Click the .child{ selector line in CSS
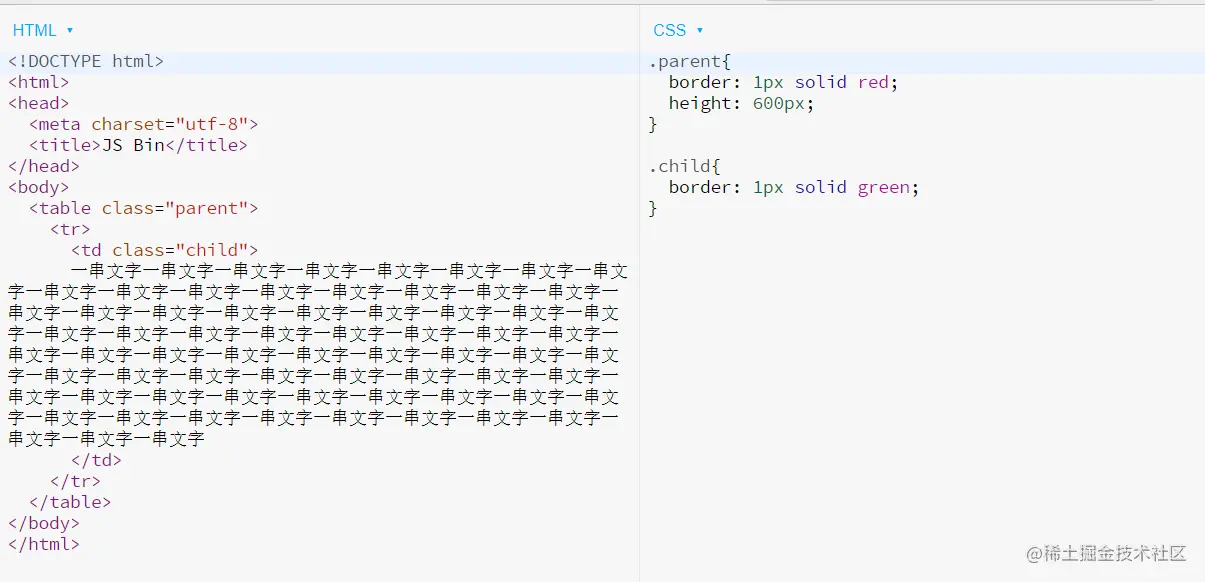 tap(685, 166)
